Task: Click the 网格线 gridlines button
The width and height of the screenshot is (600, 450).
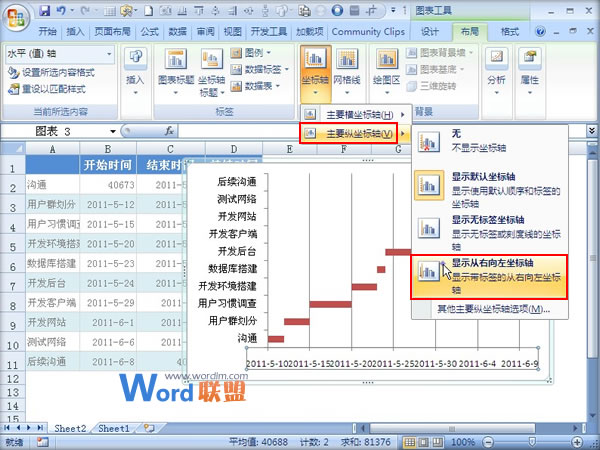Action: point(347,71)
